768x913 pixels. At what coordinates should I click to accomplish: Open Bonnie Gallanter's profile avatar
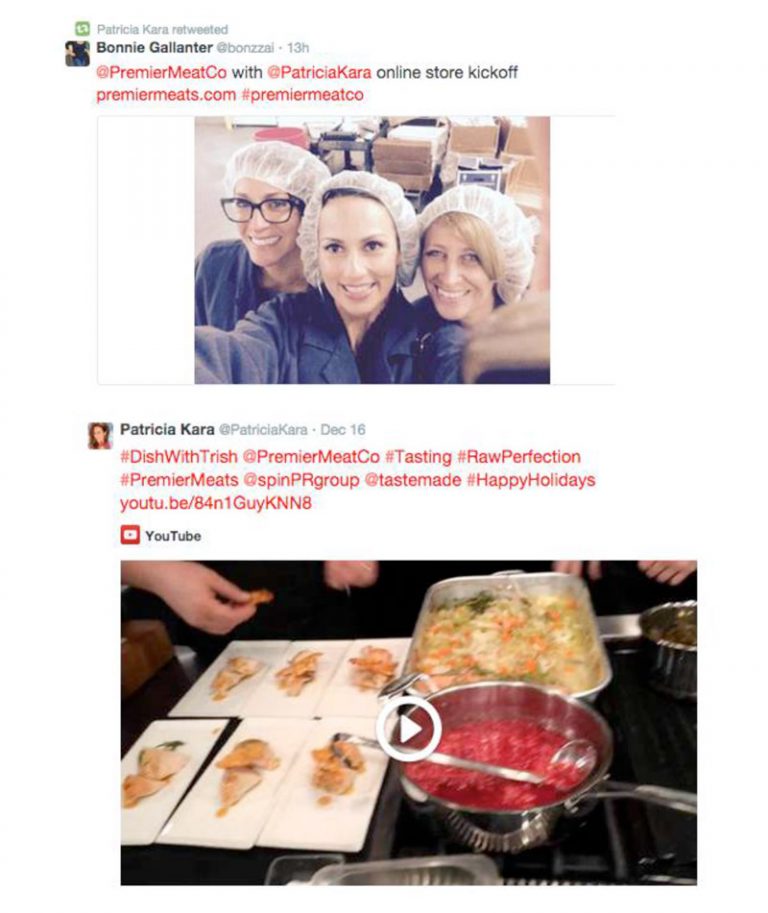[77, 54]
